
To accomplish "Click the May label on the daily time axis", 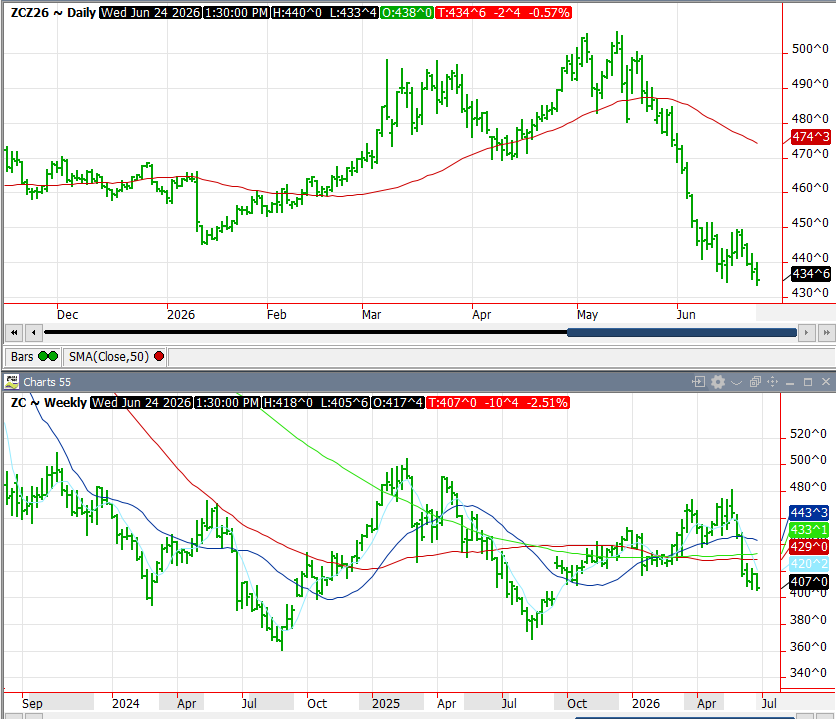I will coord(587,314).
